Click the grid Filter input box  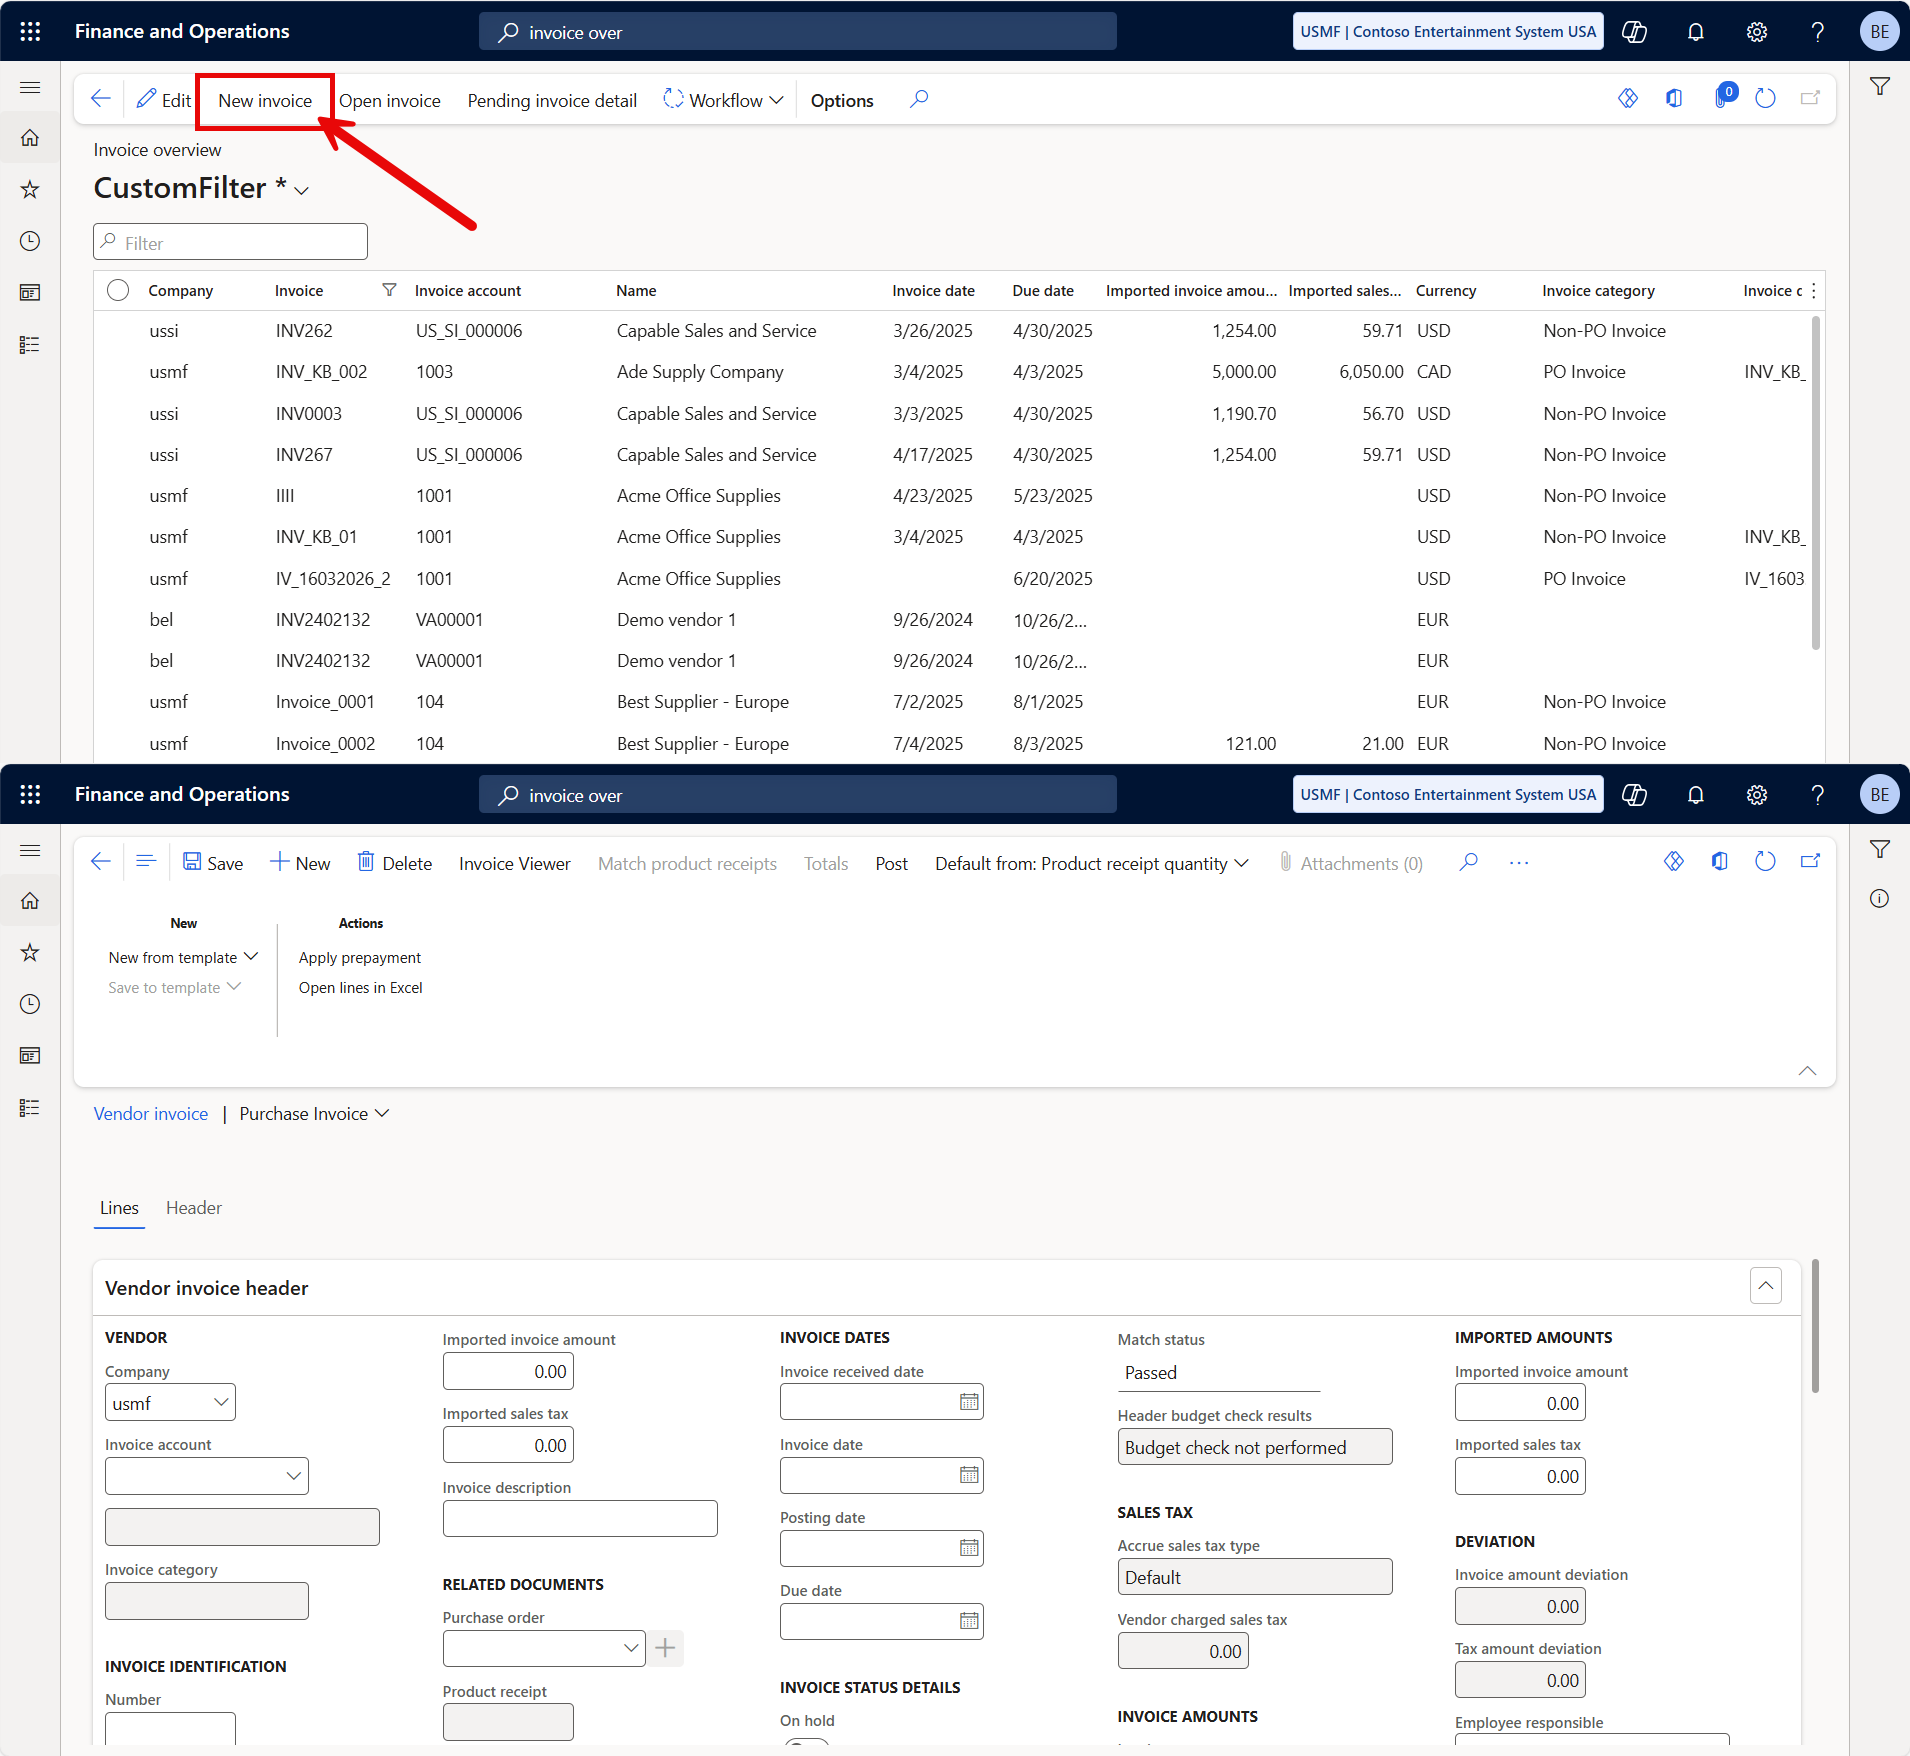coord(230,242)
